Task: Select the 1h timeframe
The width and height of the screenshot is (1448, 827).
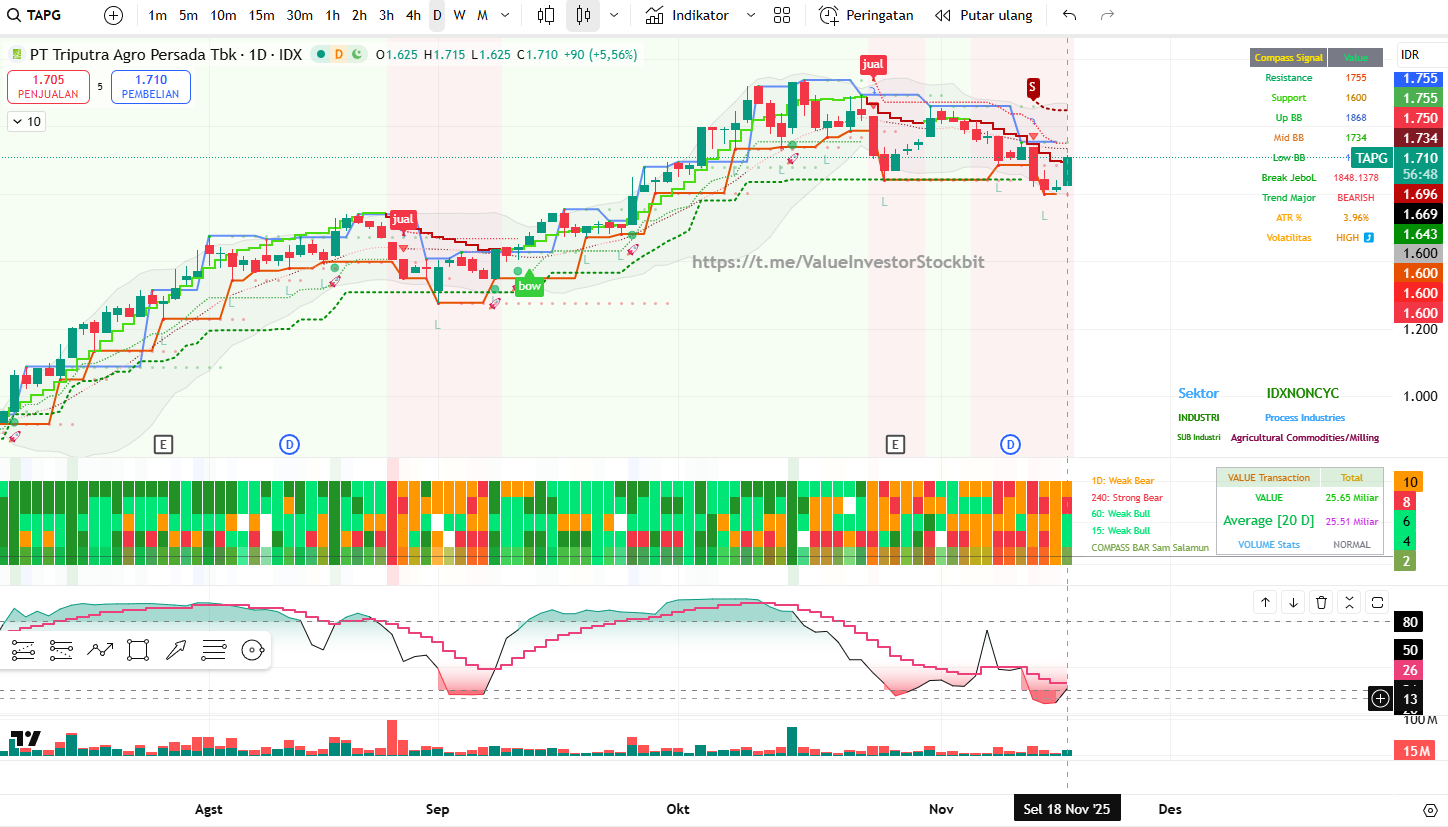Action: click(332, 15)
